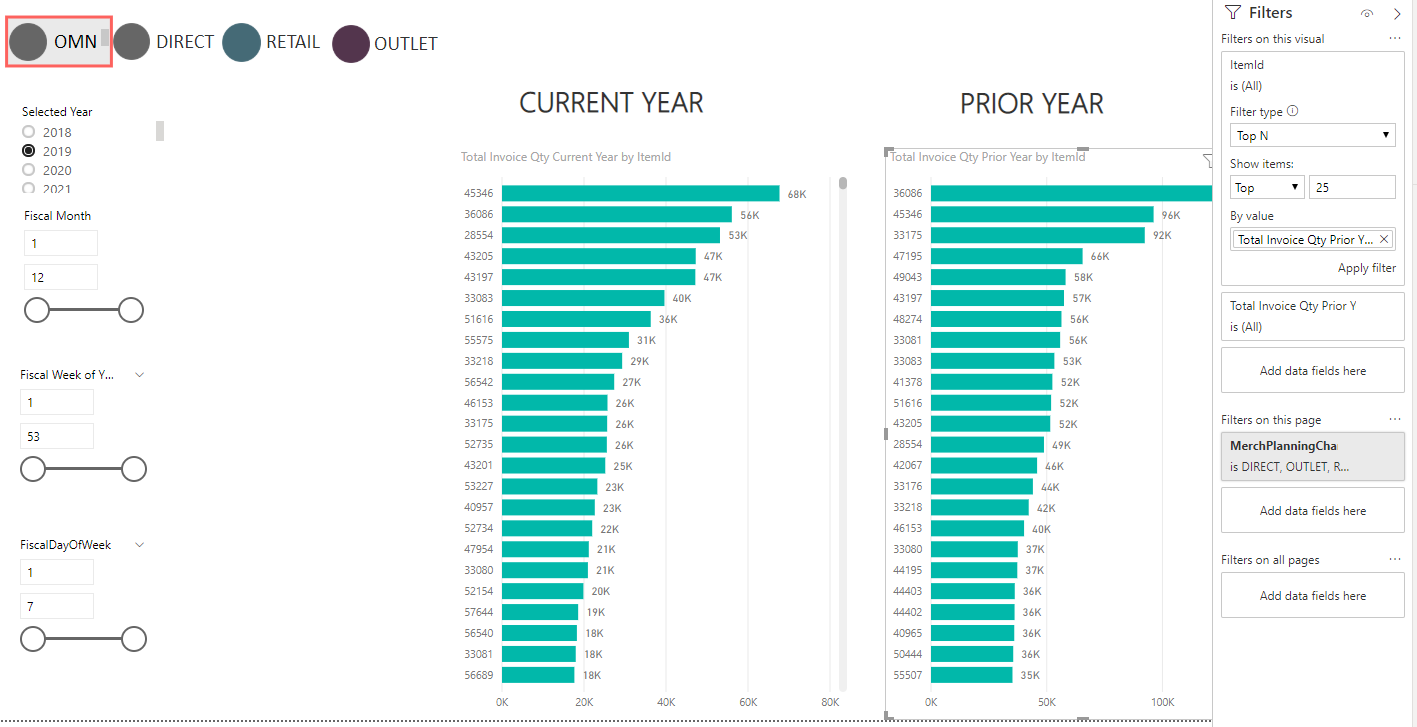
Task: Select the DIRECT channel button
Action: tap(164, 43)
